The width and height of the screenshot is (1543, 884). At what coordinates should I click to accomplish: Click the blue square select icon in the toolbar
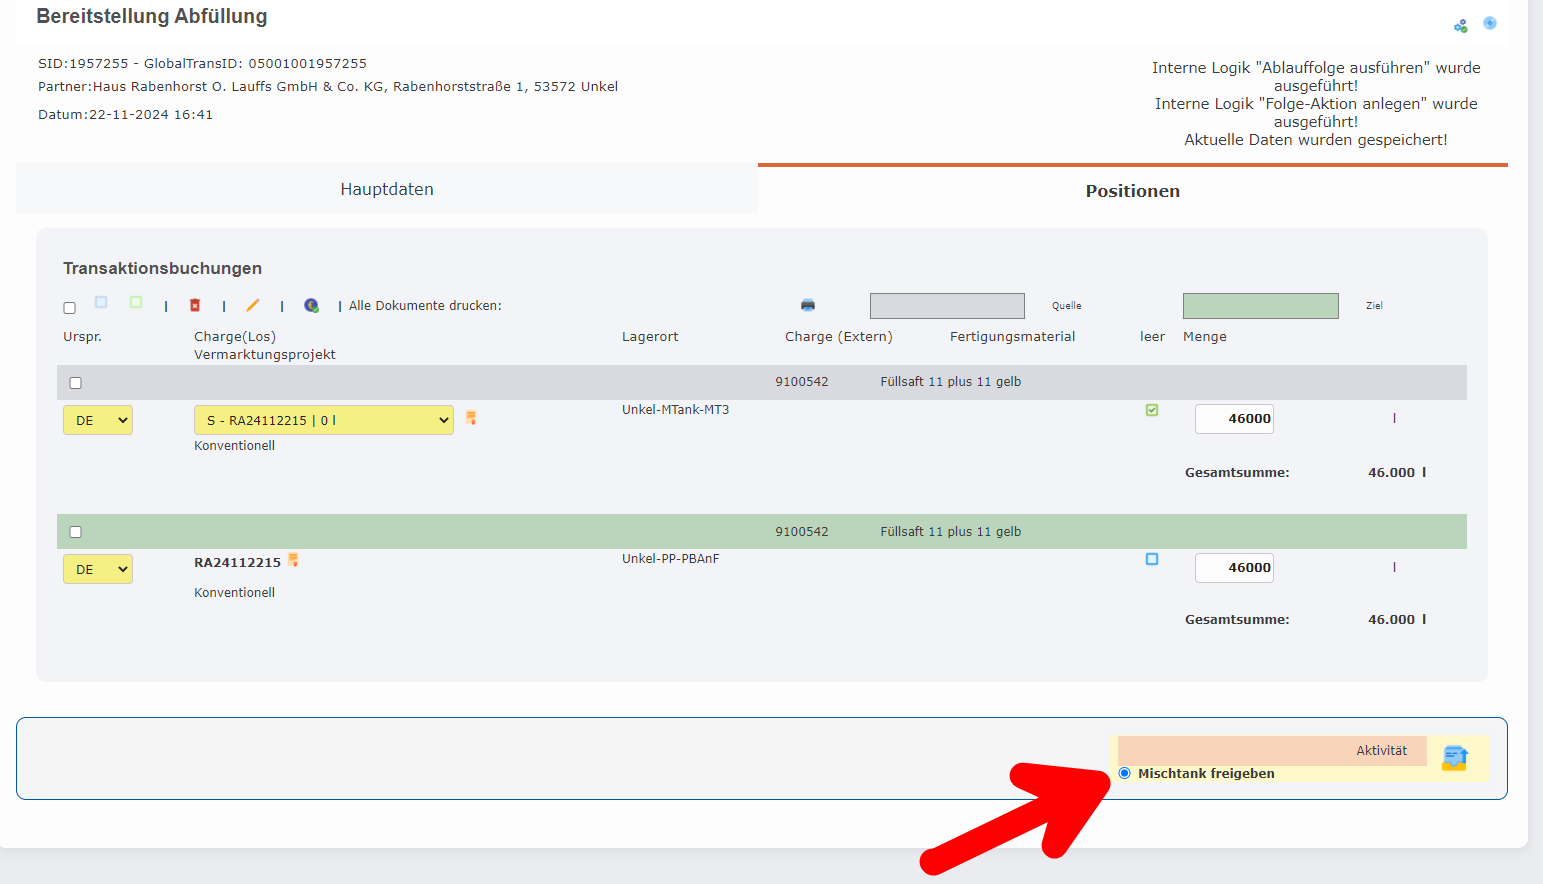coord(101,302)
